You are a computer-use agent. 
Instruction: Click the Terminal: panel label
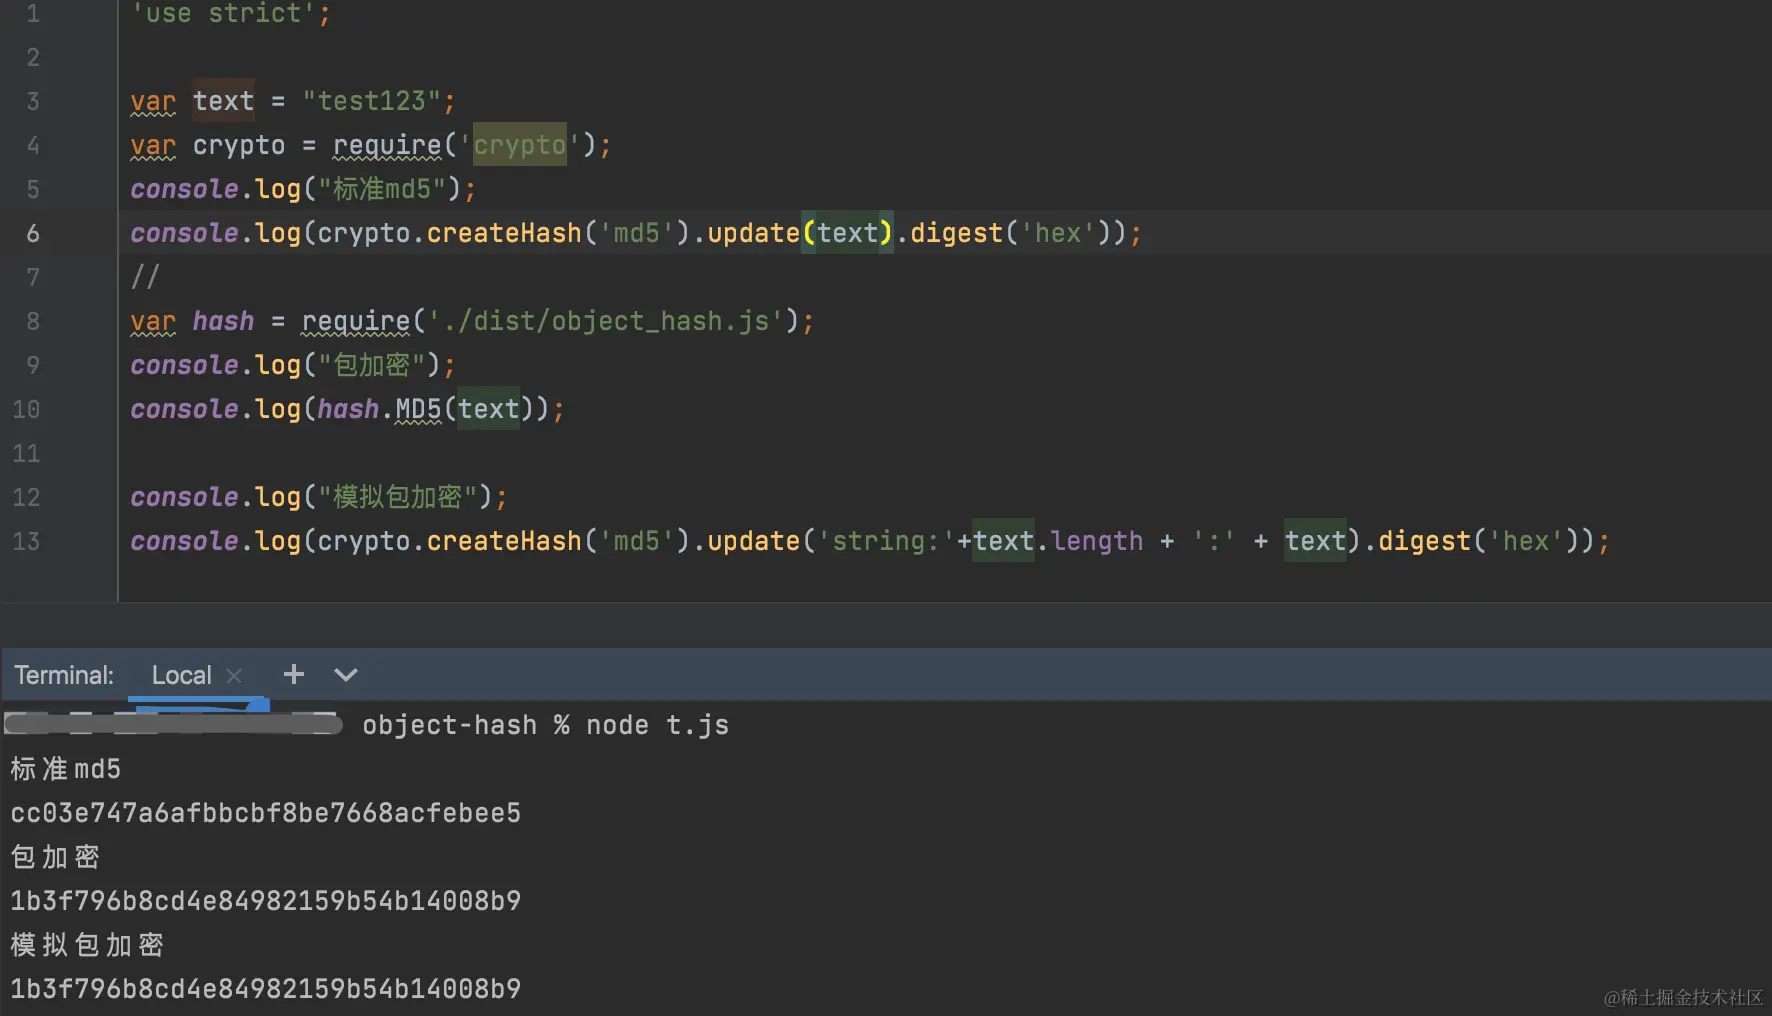64,675
